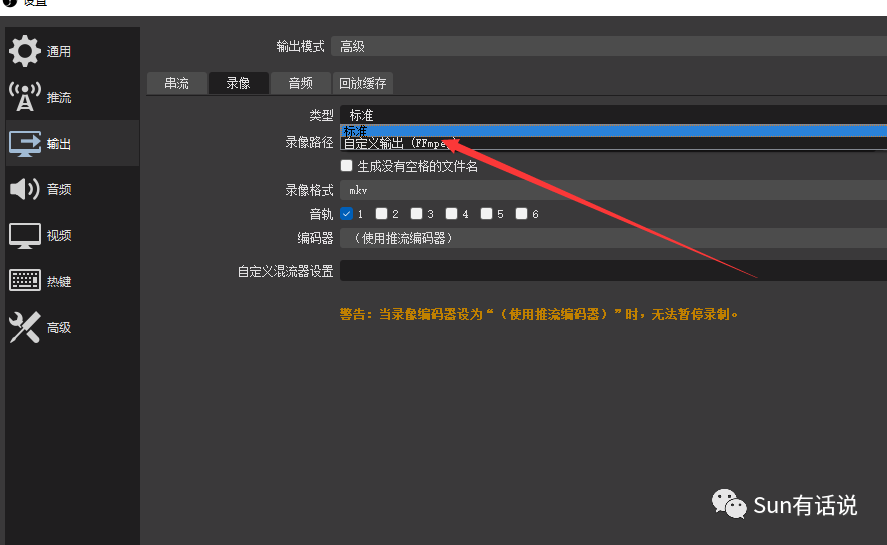Open the 音频 audio speaker icon
This screenshot has width=887, height=545.
pos(25,189)
